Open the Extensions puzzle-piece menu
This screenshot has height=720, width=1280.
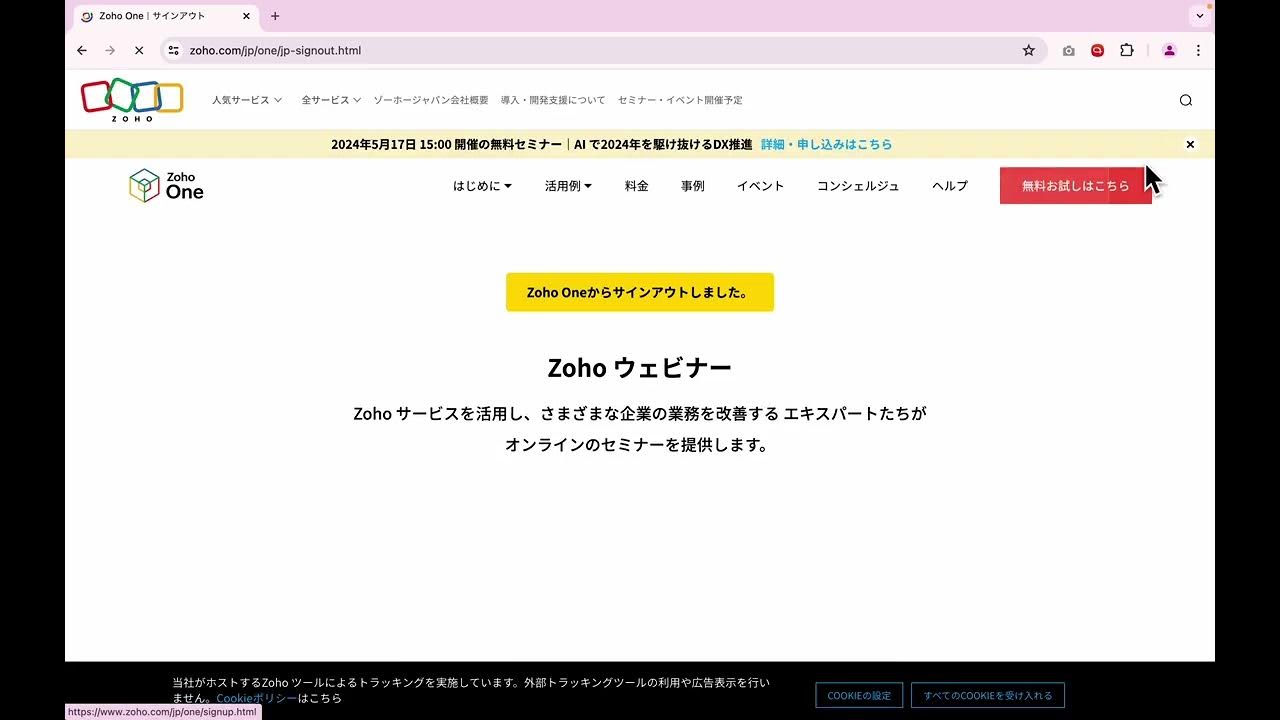coord(1127,50)
